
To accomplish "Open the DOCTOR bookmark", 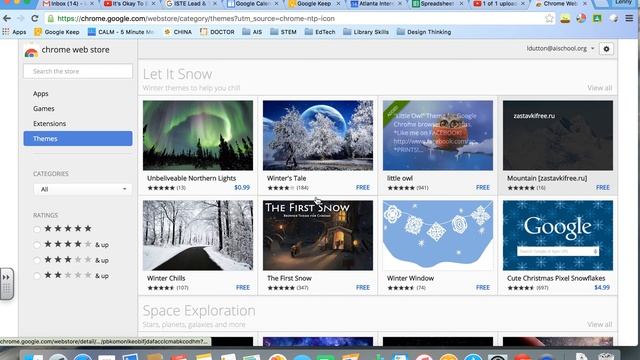I will coord(217,32).
